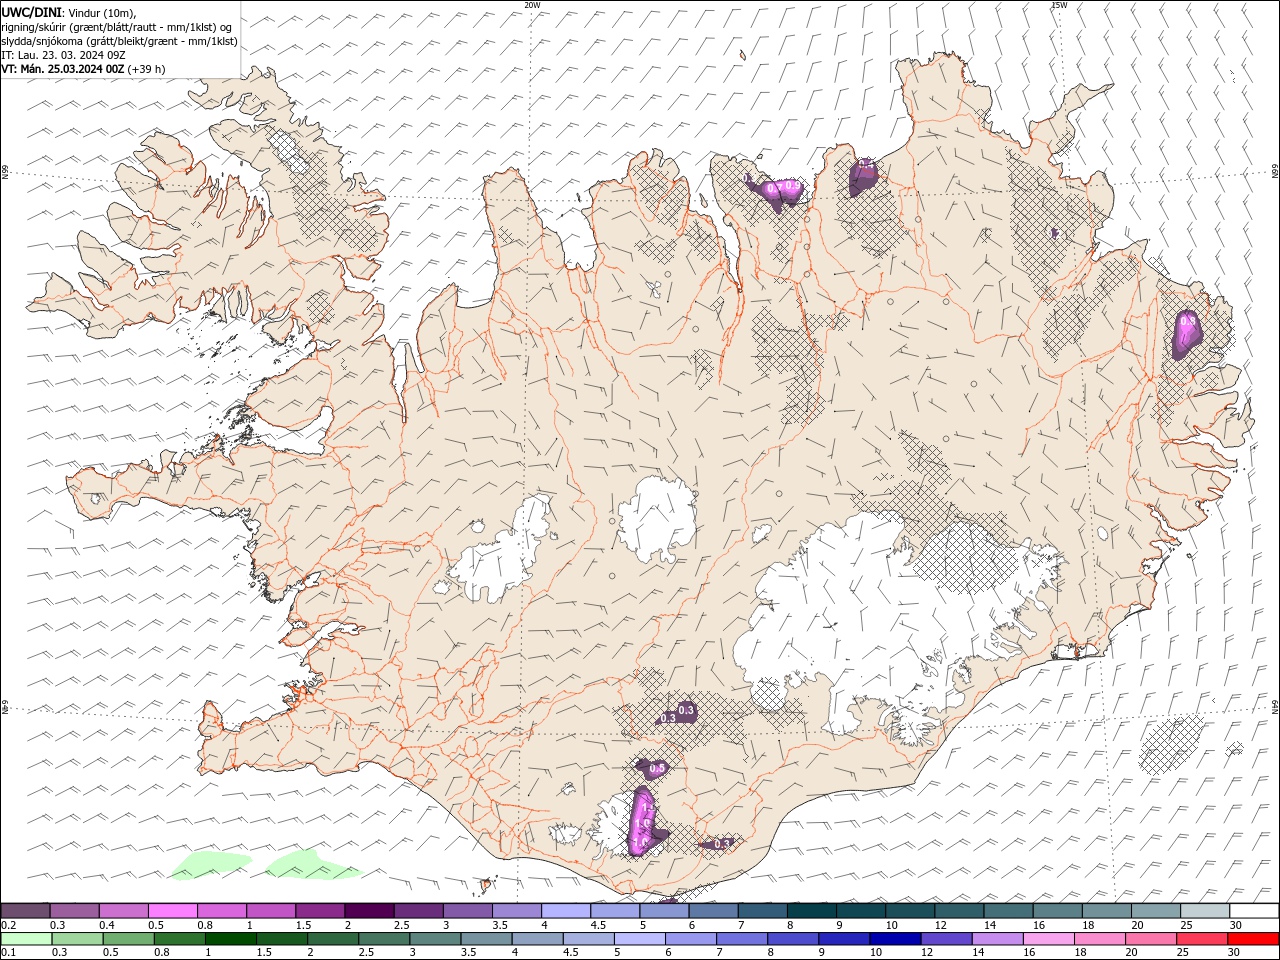Click the pale grey snow swatch starting at 25
The width and height of the screenshot is (1280, 960).
pos(1203,911)
